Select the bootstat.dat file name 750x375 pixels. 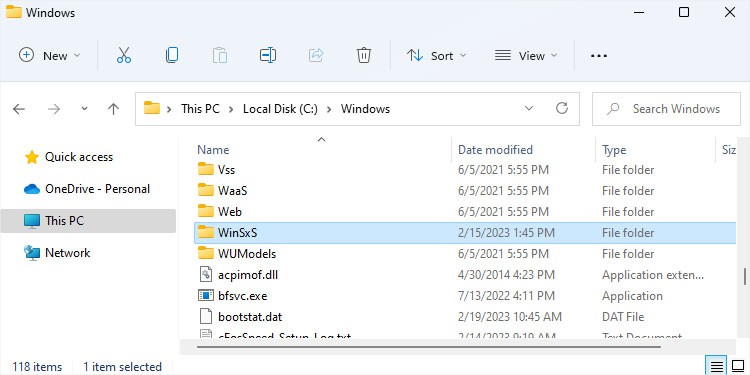(x=250, y=317)
